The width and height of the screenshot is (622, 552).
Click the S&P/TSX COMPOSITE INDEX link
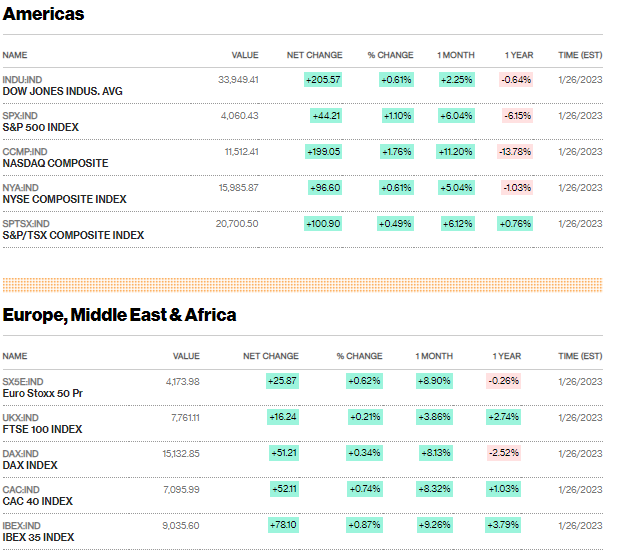pyautogui.click(x=73, y=235)
